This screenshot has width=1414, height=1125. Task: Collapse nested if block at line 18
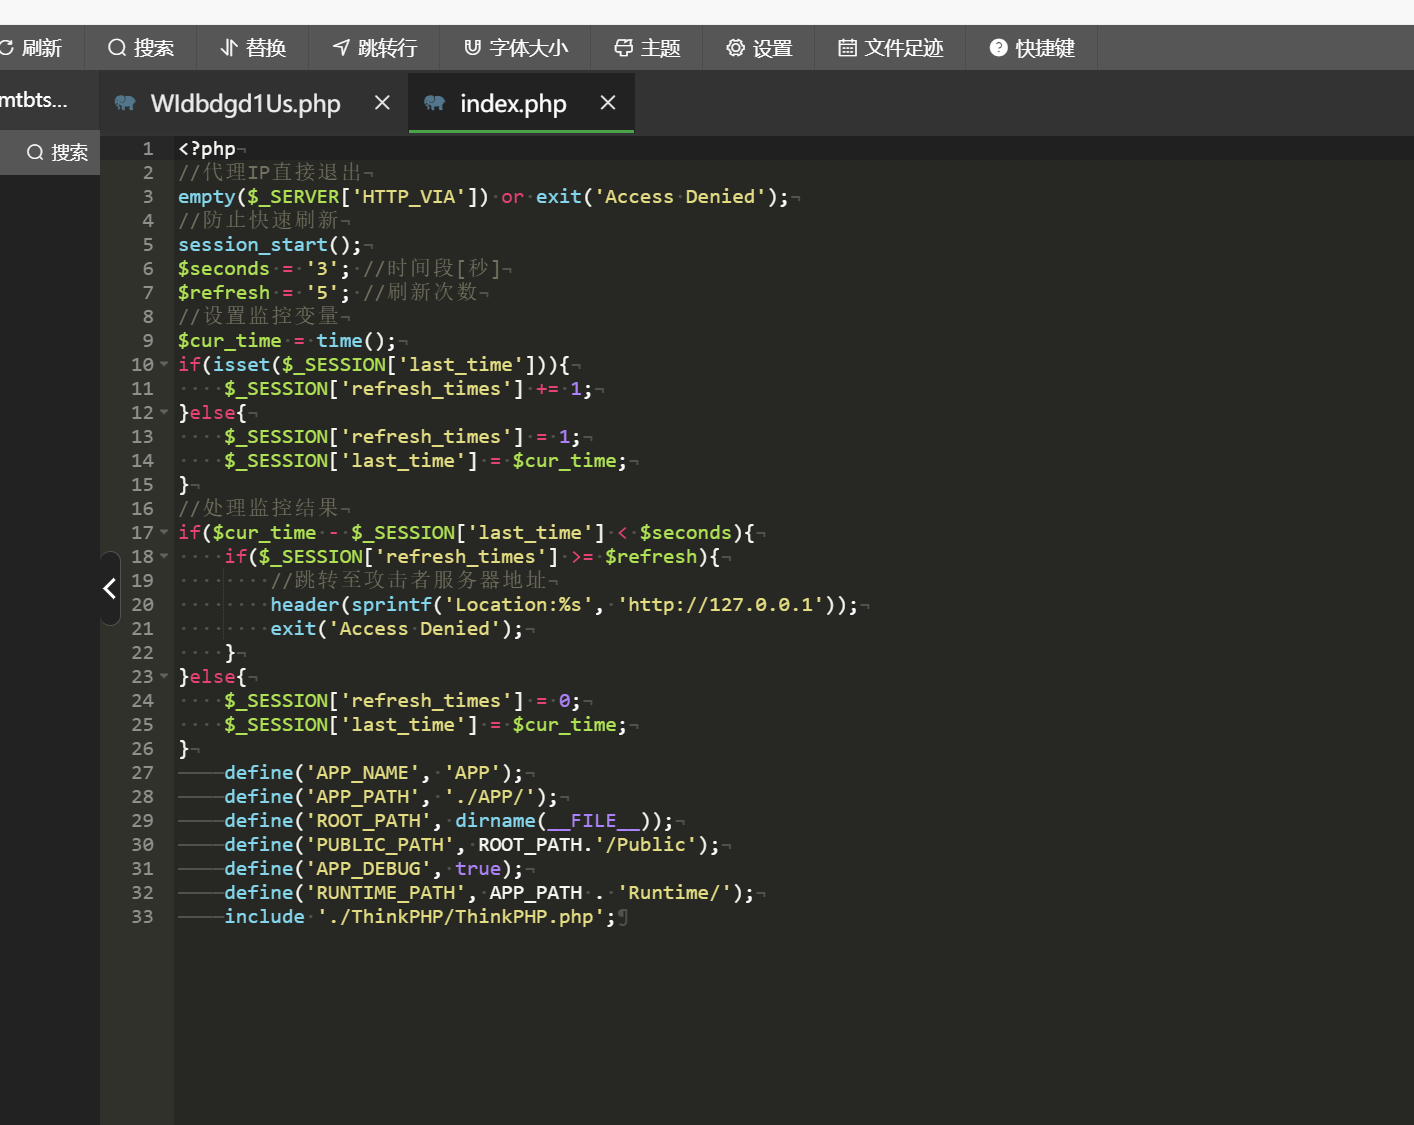coord(164,556)
